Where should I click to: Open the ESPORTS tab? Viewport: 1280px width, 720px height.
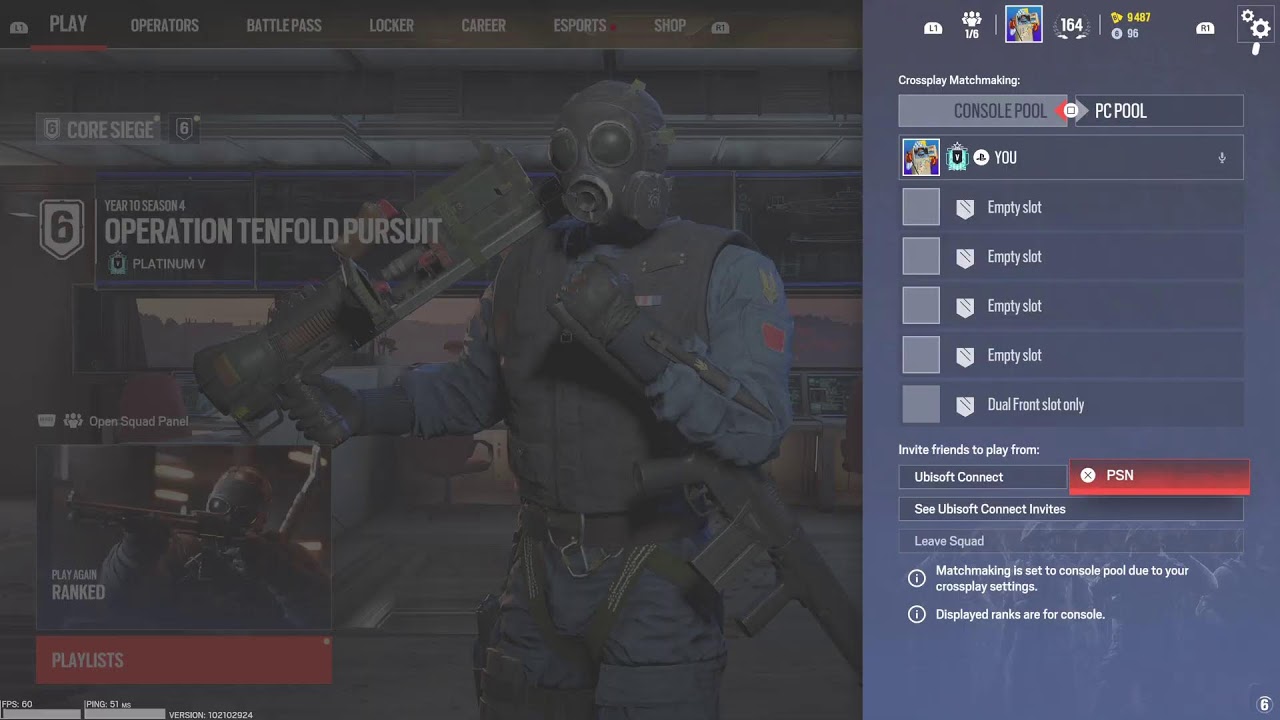coord(580,25)
